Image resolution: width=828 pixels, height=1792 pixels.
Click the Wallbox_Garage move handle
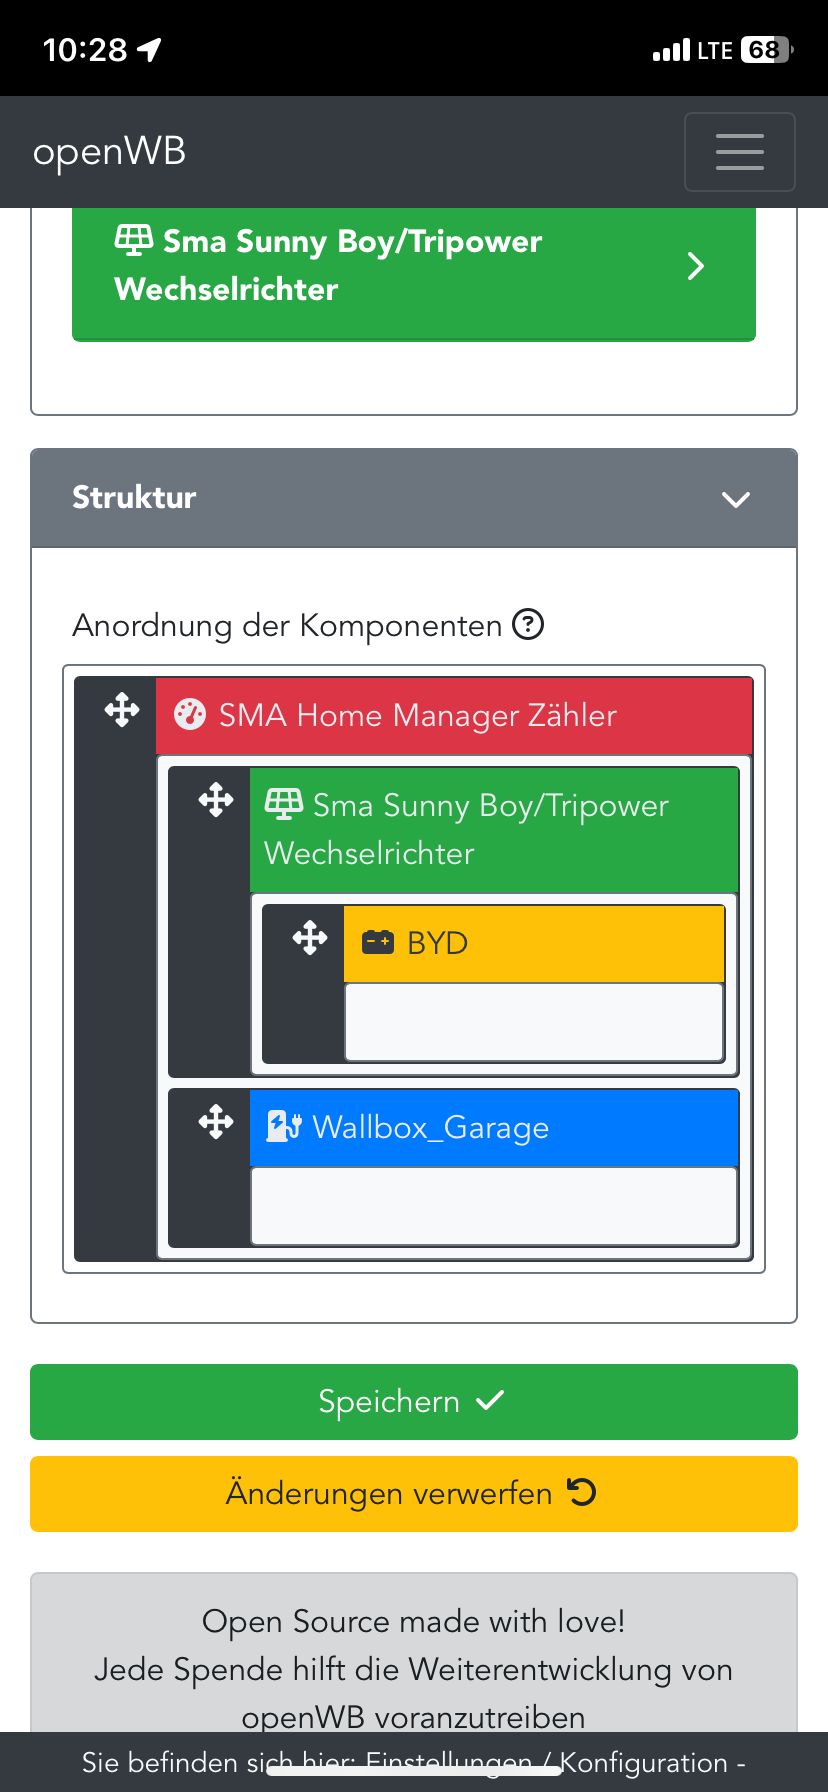216,1122
